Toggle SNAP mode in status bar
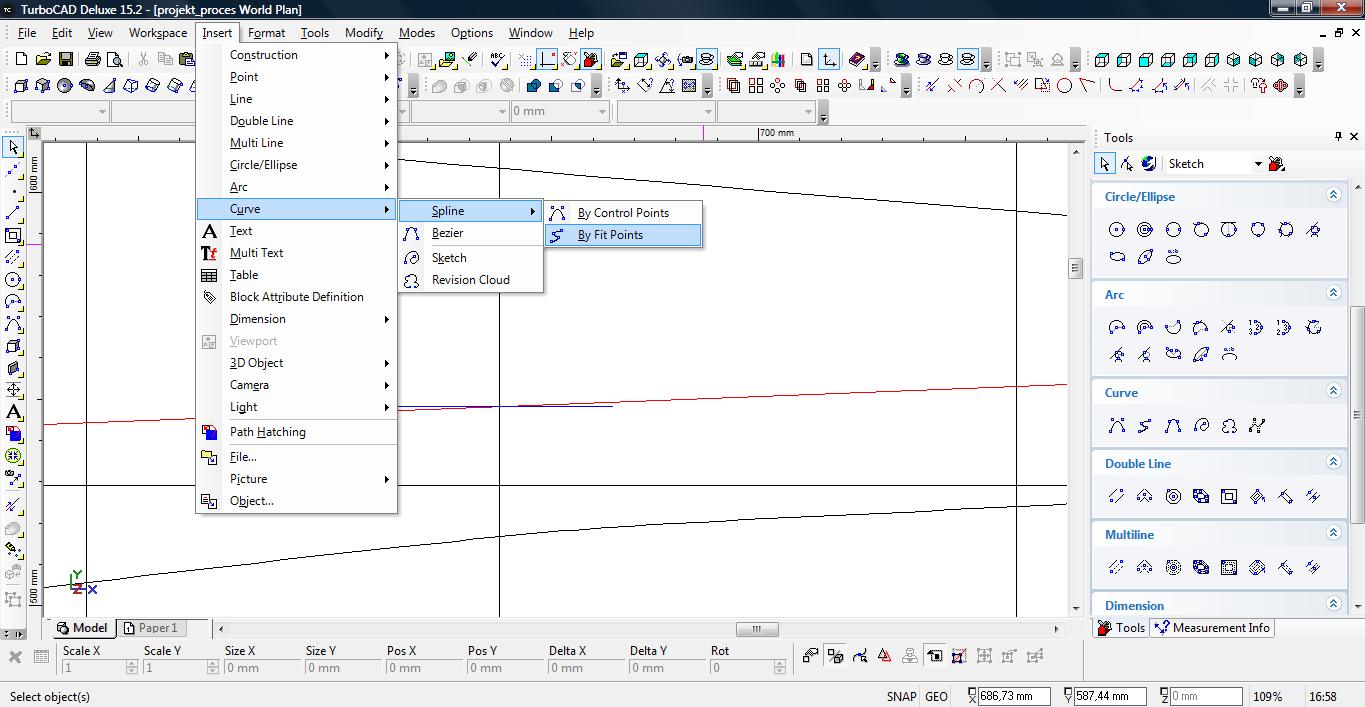Screen dimensions: 1365x707 900,697
